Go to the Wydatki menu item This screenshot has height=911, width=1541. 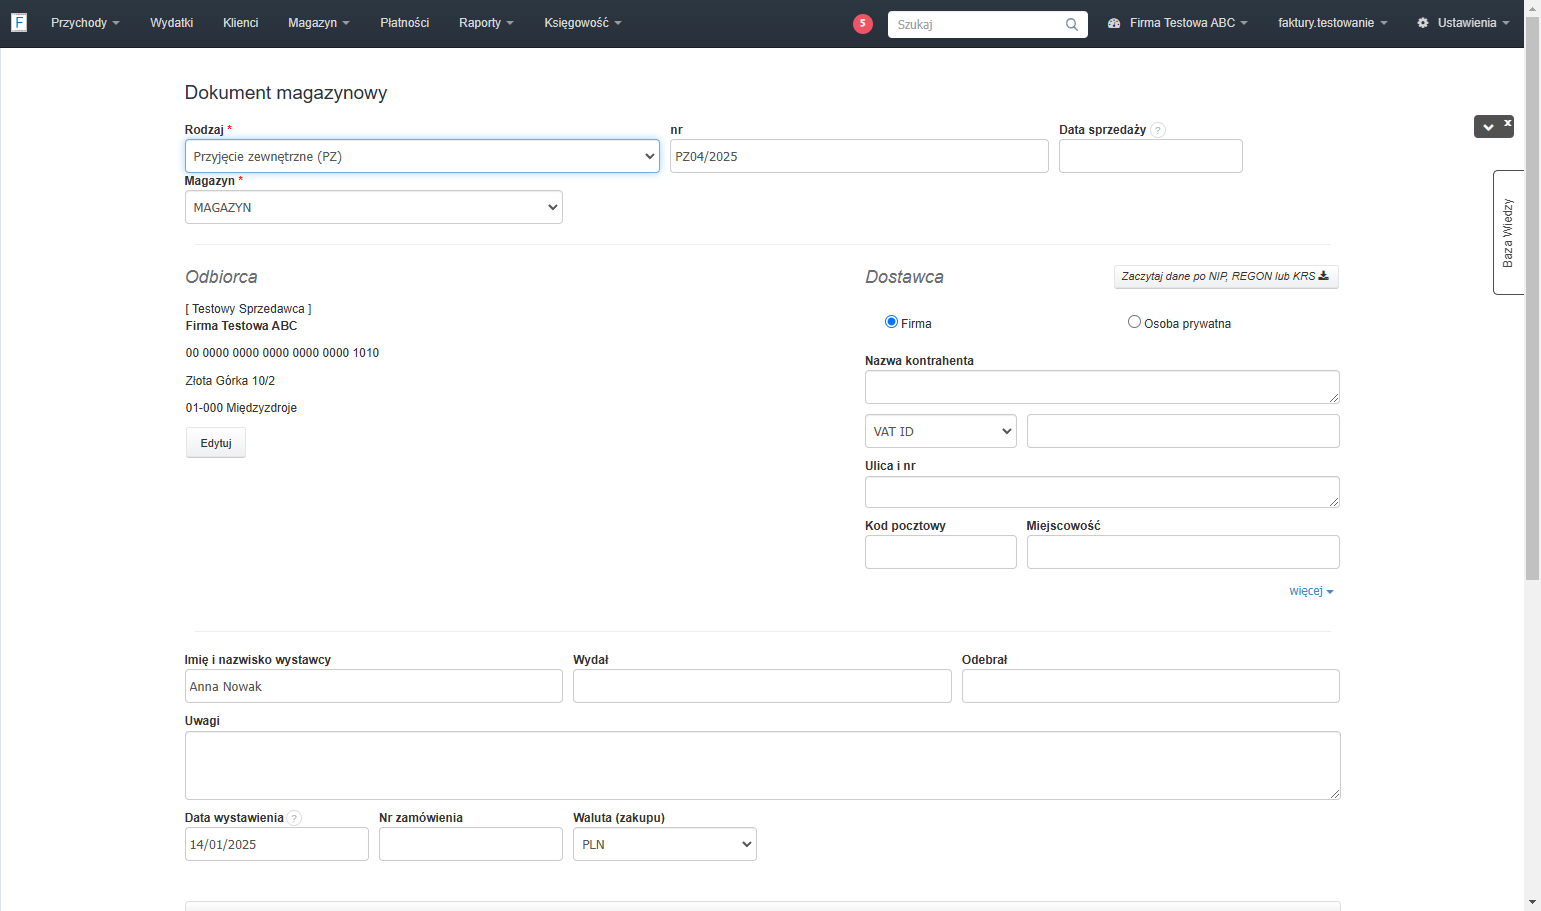click(x=172, y=23)
